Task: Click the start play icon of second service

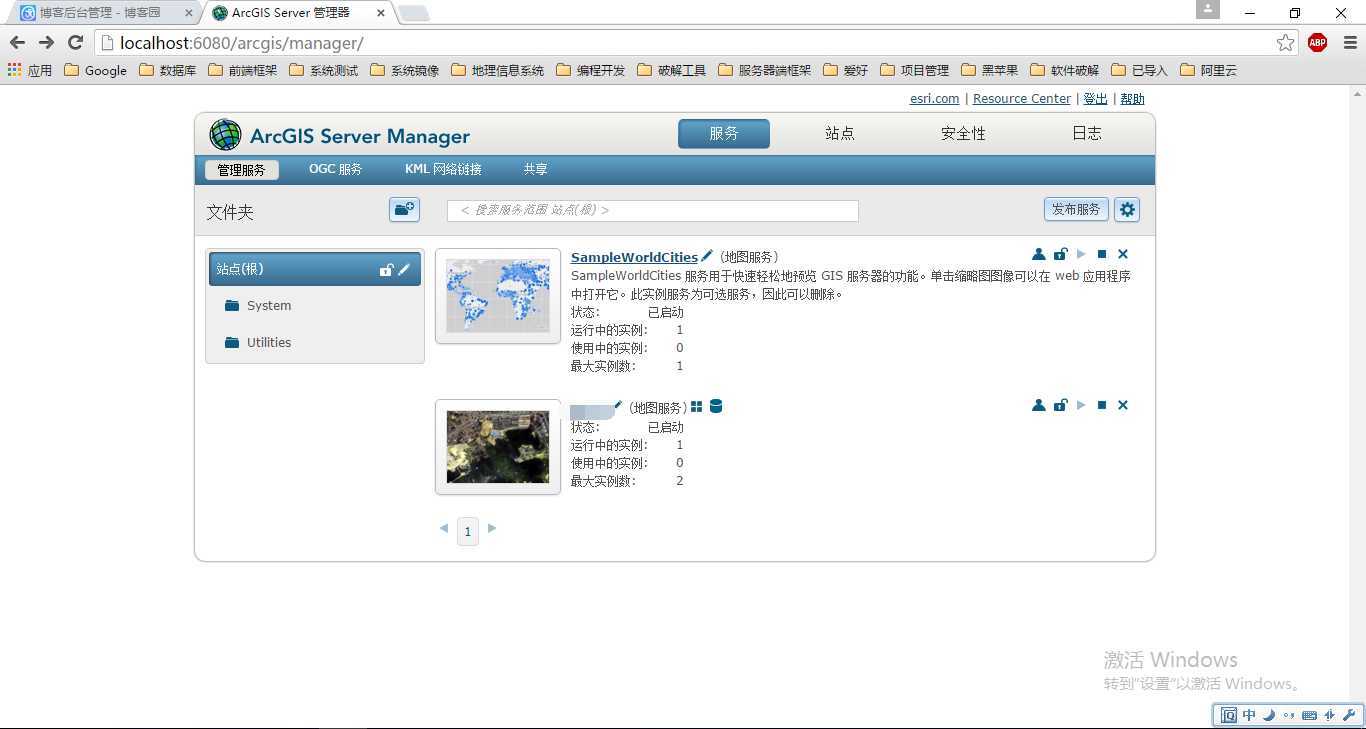Action: coord(1081,405)
